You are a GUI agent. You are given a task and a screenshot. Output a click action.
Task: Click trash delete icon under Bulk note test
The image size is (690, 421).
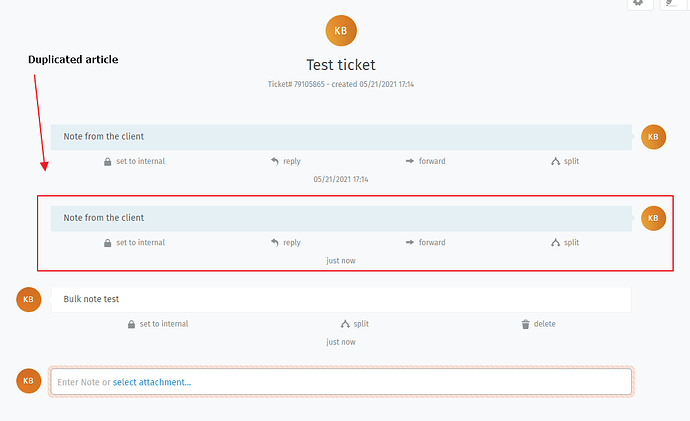coord(525,324)
